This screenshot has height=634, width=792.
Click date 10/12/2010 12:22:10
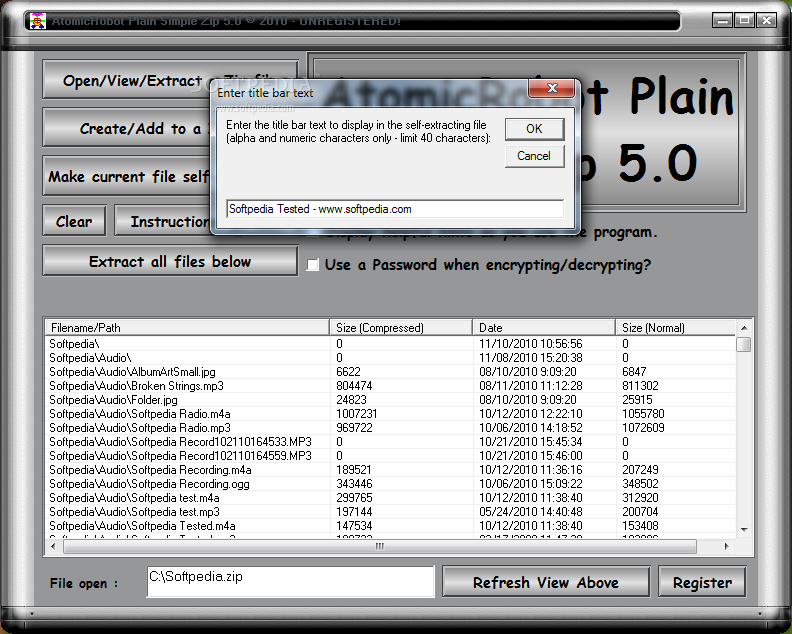pos(531,414)
